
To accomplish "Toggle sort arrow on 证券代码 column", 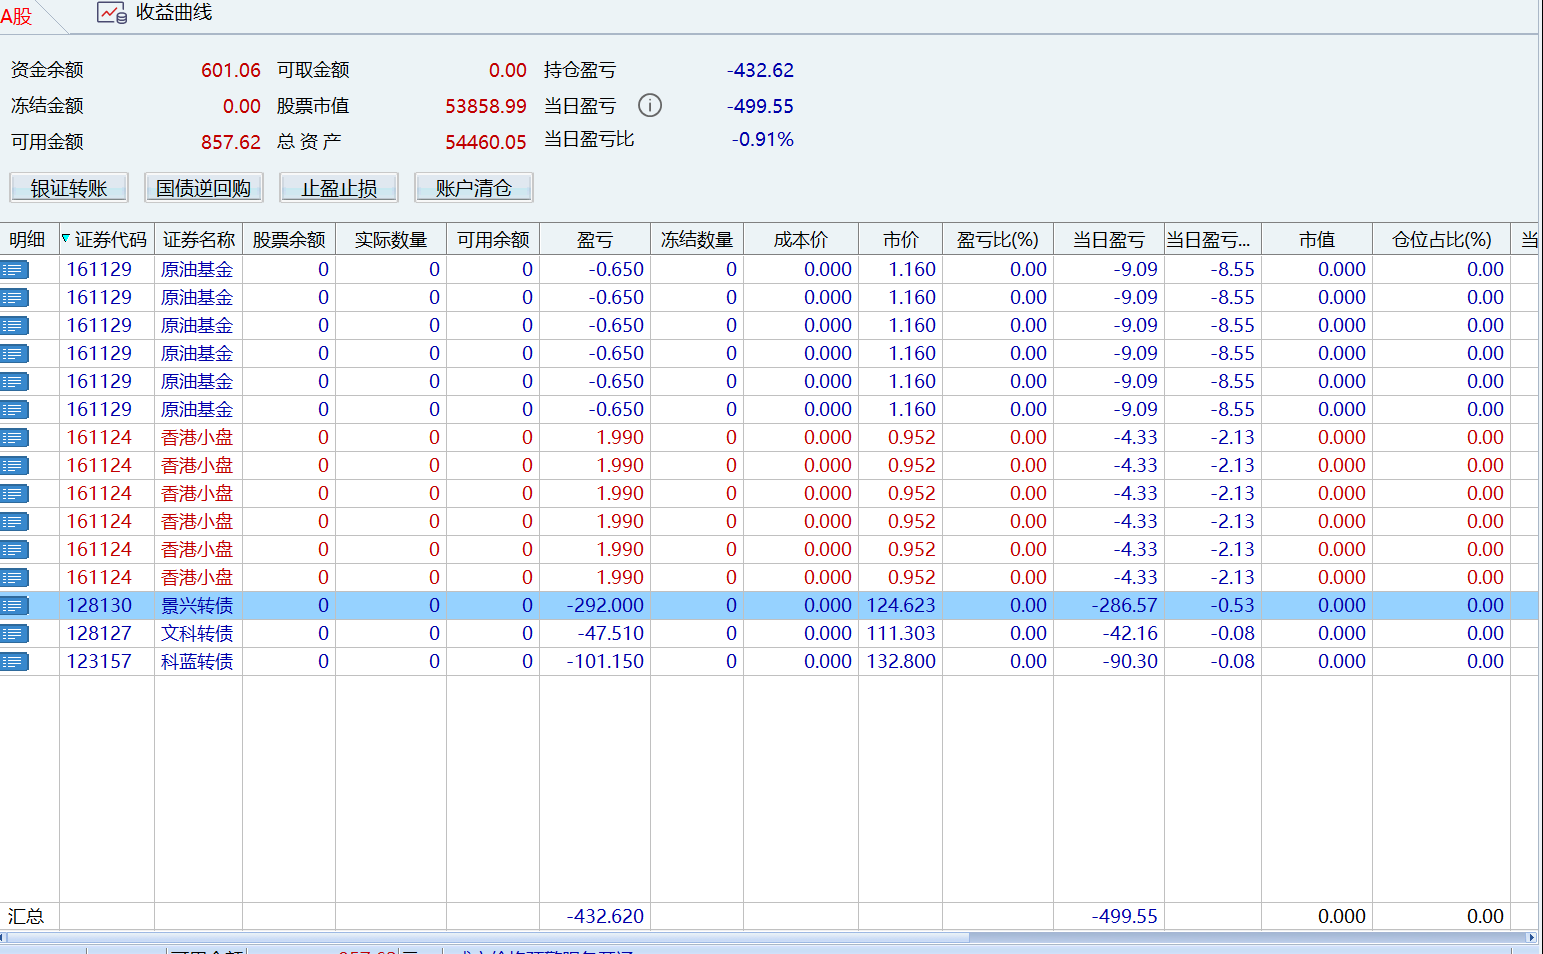I will coord(66,239).
